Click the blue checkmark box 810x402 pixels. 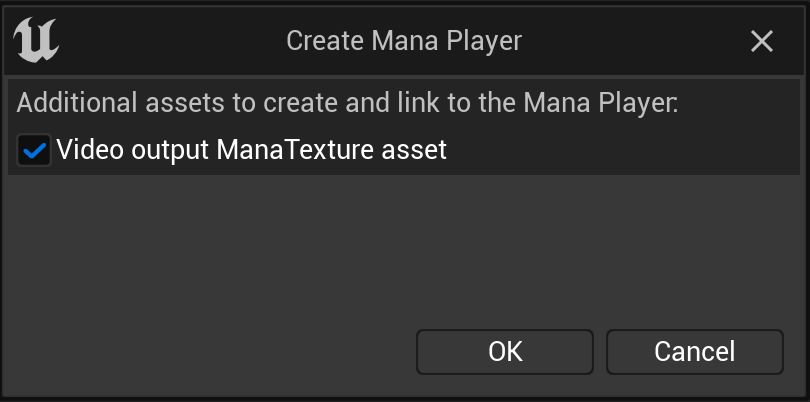coord(34,151)
